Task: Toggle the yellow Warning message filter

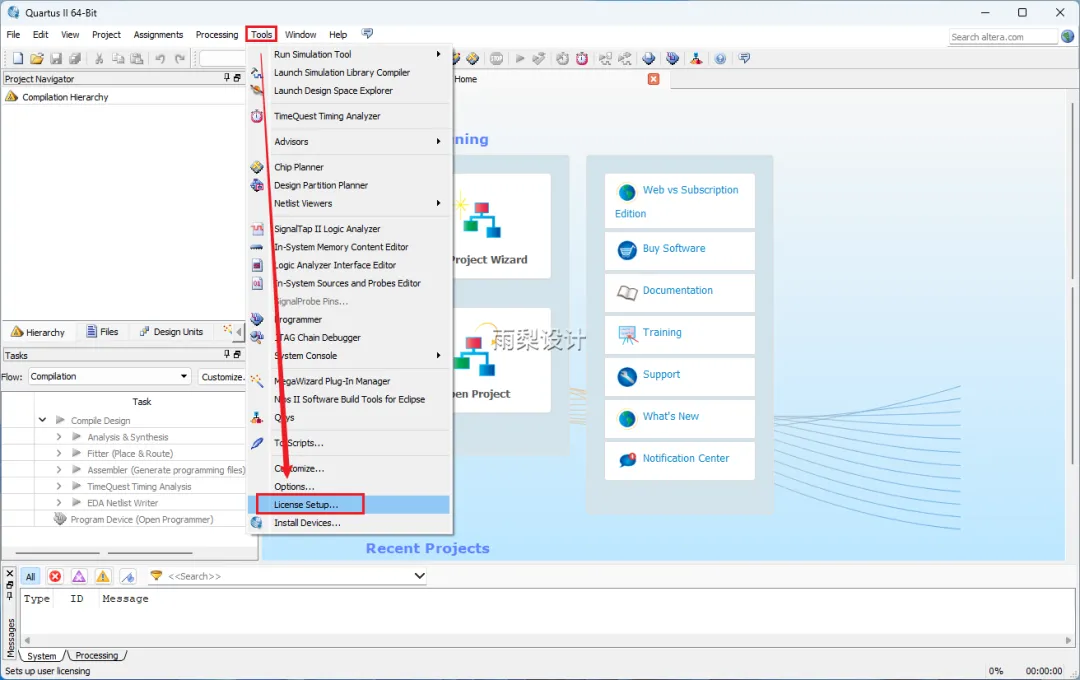Action: point(103,576)
